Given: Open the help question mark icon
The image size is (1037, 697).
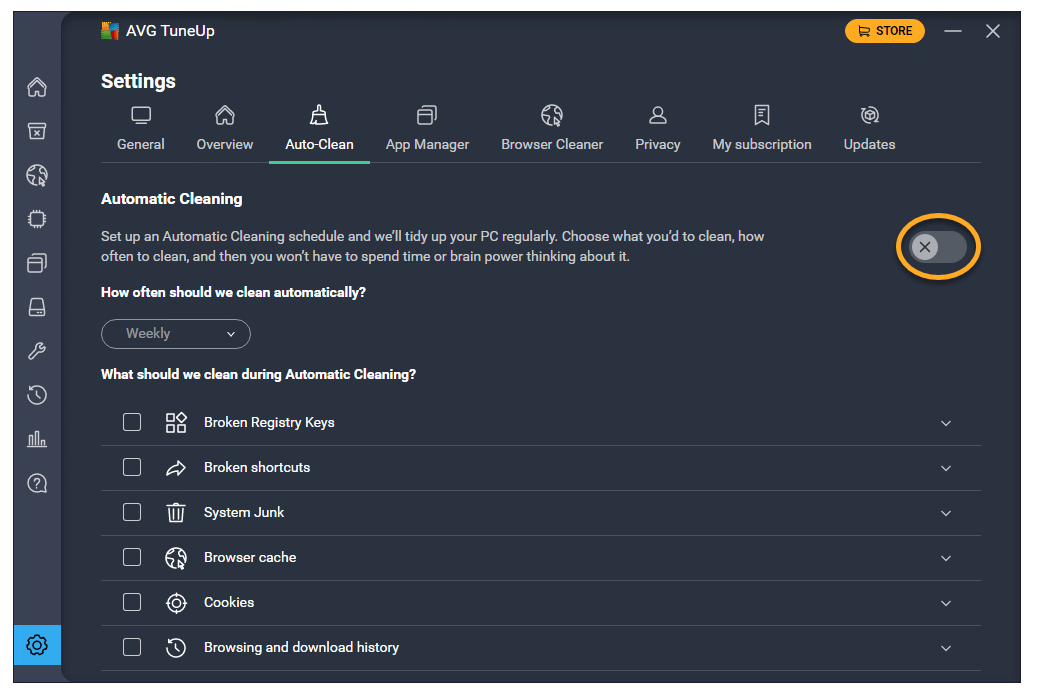Looking at the screenshot, I should (37, 484).
